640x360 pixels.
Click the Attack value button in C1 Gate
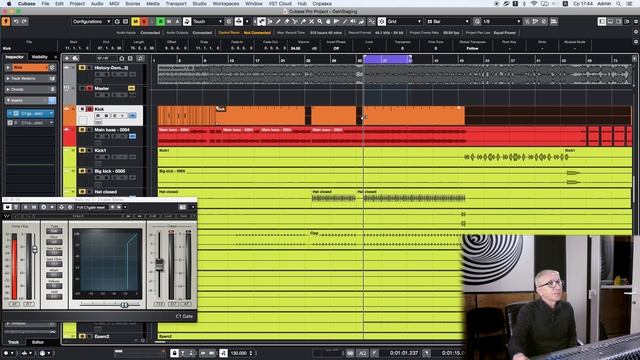(x=54, y=275)
